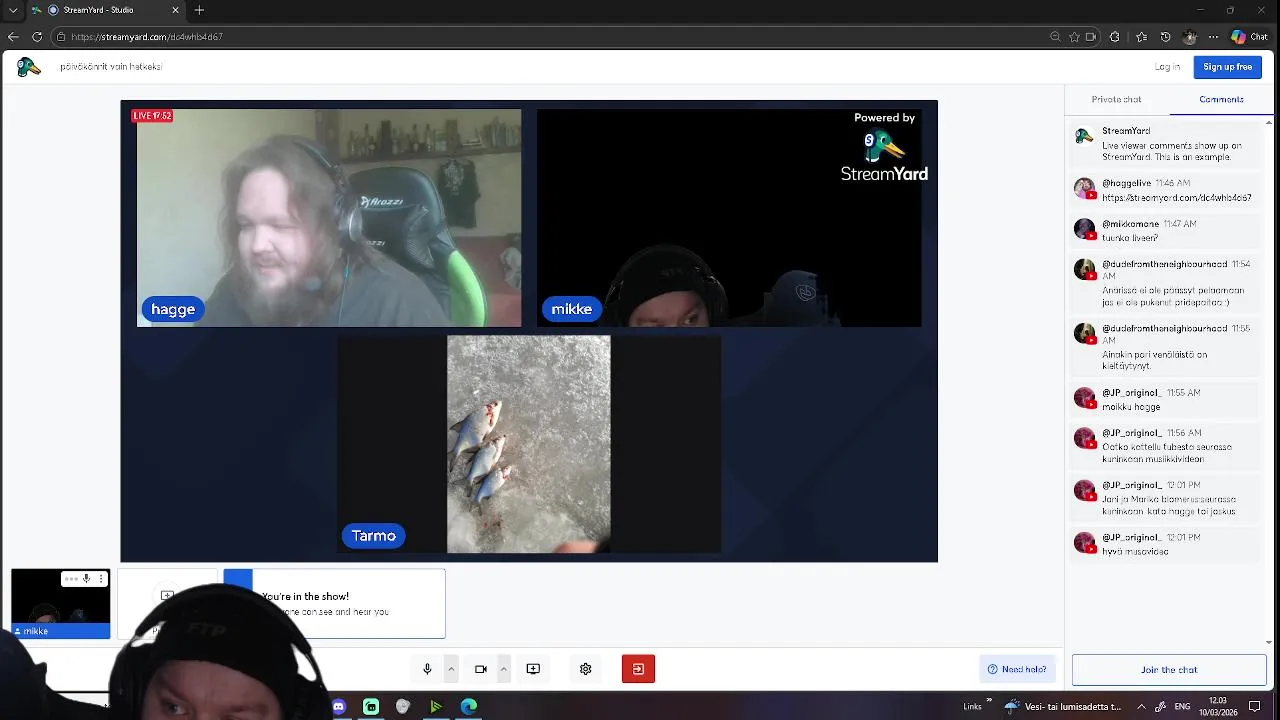The height and width of the screenshot is (720, 1280).
Task: Open StreamYard settings gear
Action: [x=586, y=669]
